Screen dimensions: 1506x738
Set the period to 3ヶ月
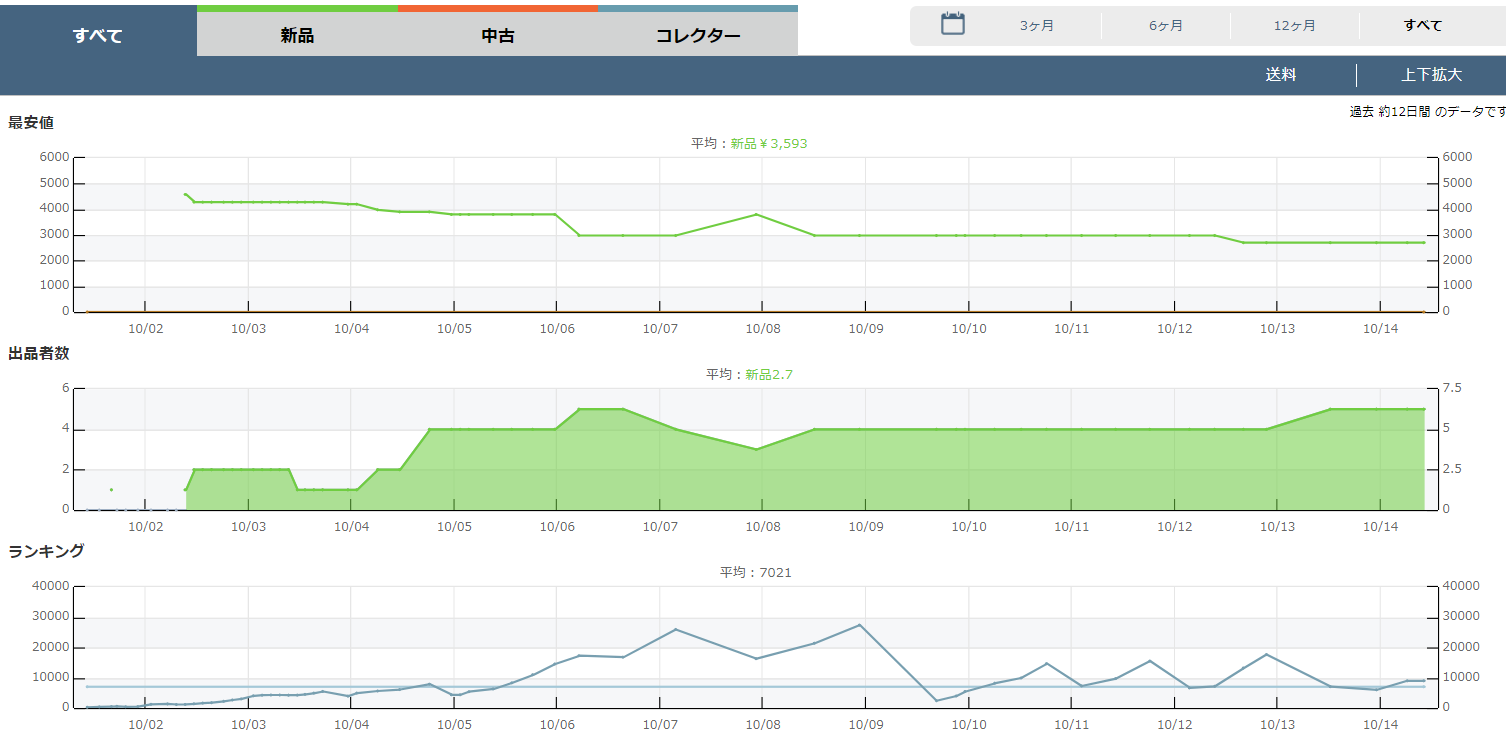pos(1037,26)
